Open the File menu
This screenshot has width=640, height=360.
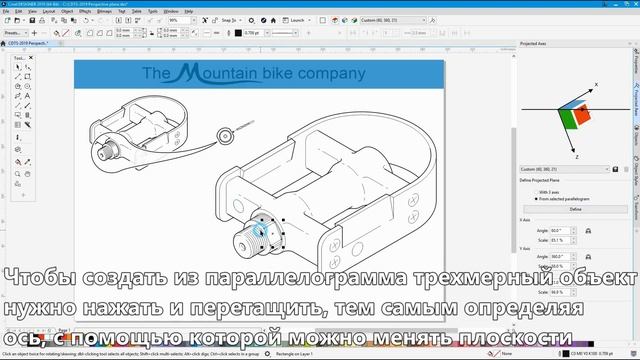point(6,11)
